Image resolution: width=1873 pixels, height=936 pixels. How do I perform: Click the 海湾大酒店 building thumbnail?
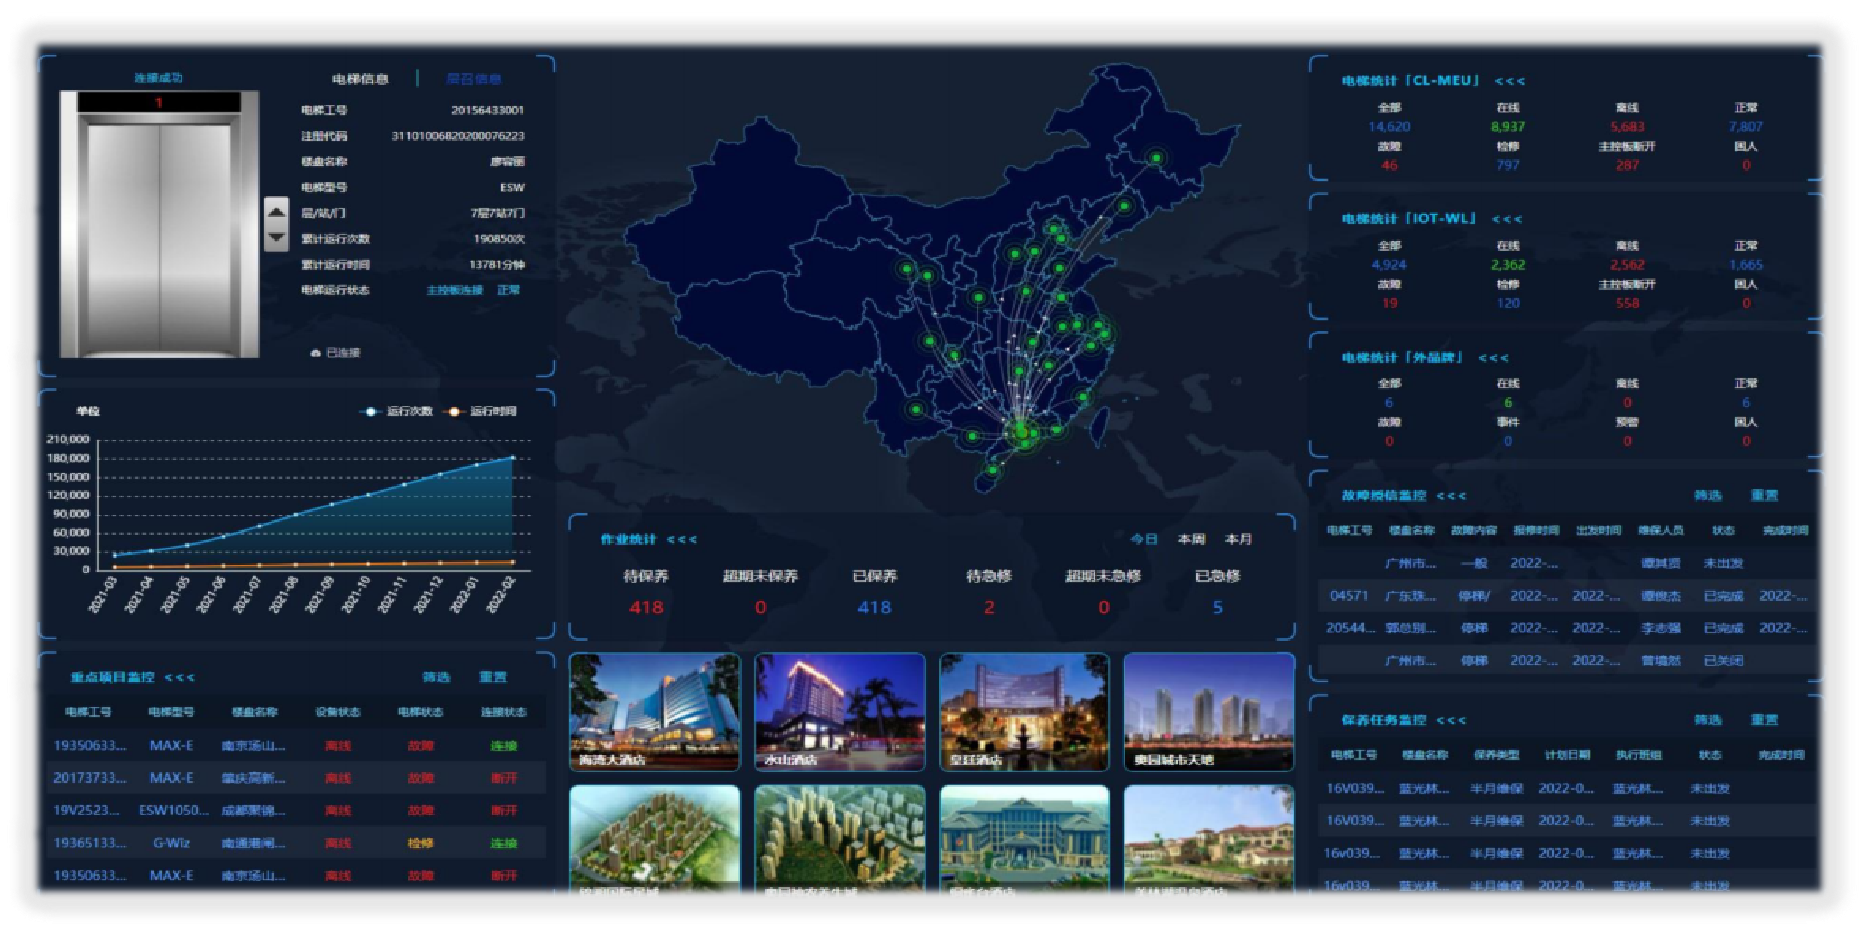[654, 711]
